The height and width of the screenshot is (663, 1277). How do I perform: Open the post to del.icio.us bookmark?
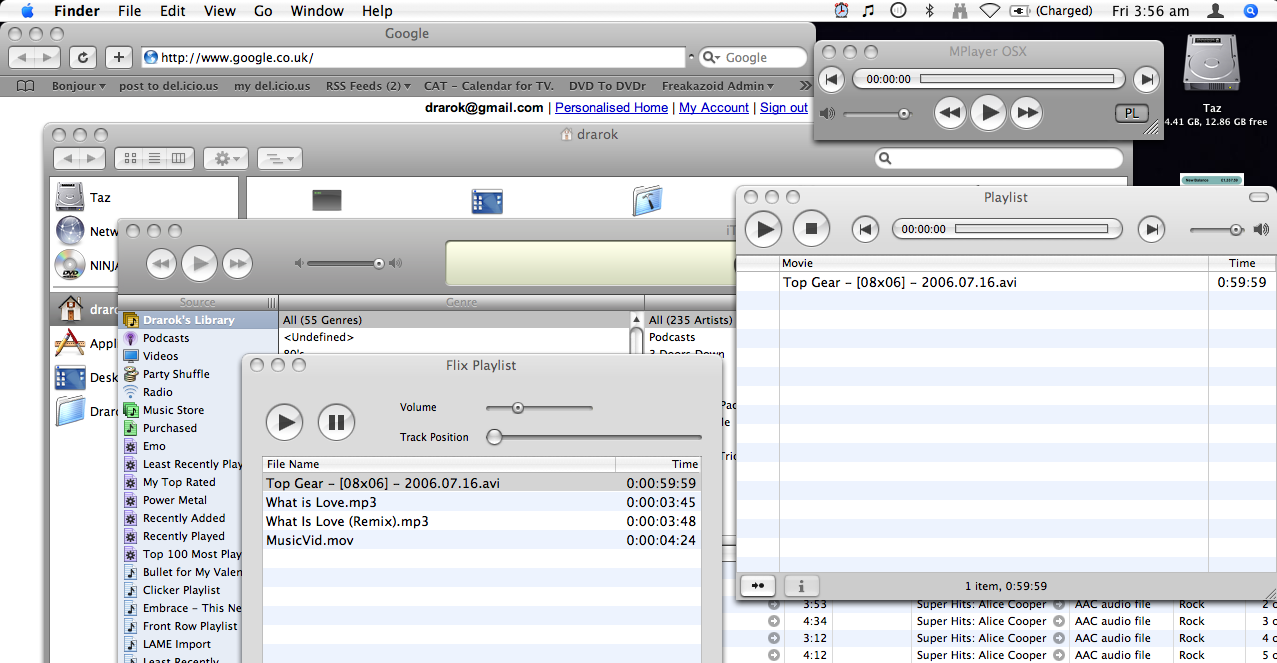tap(168, 86)
